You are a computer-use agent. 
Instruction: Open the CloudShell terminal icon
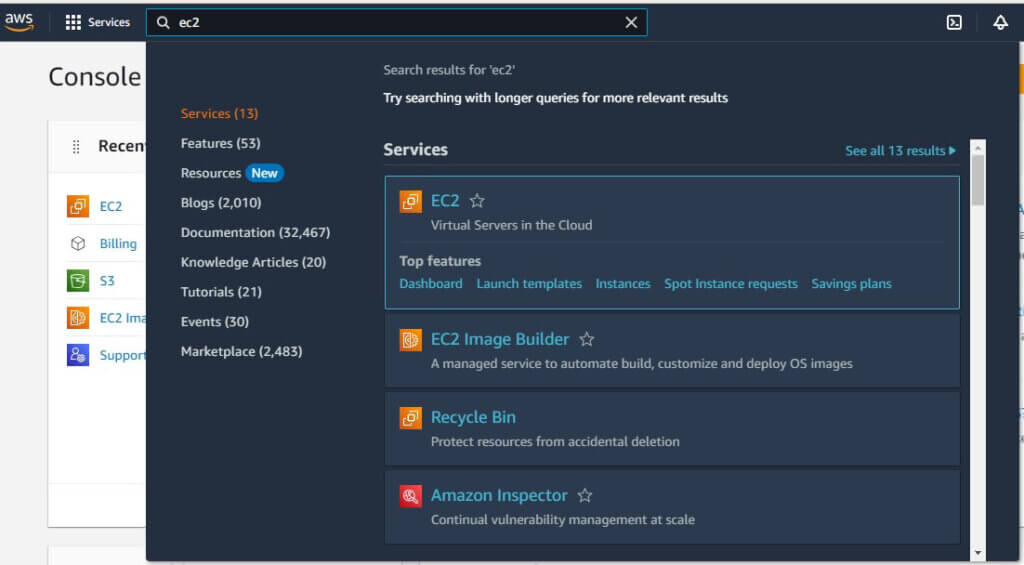tap(954, 22)
